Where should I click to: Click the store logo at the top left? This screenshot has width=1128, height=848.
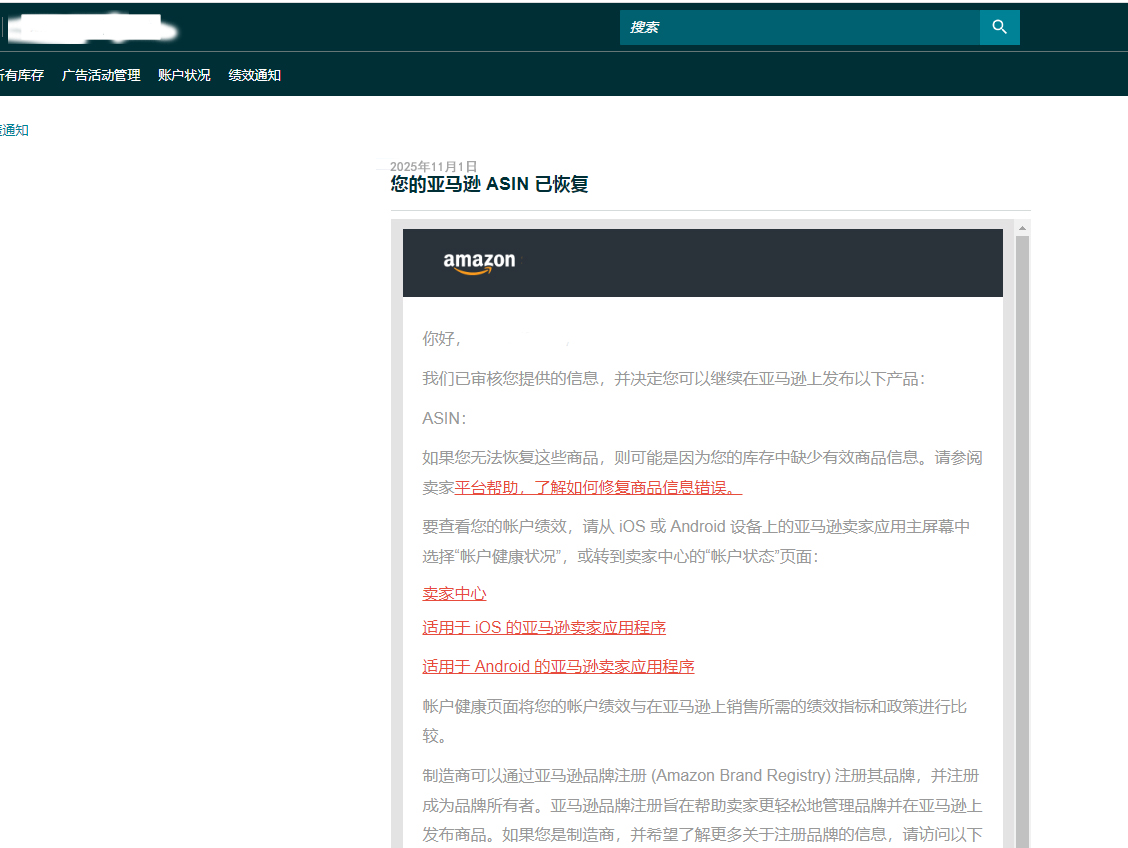(x=90, y=27)
